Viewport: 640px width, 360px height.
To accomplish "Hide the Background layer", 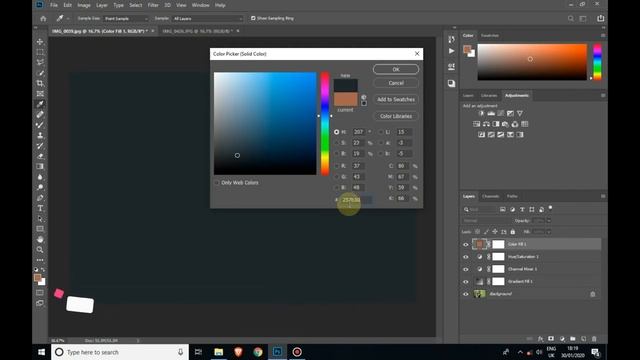I will click(x=466, y=294).
